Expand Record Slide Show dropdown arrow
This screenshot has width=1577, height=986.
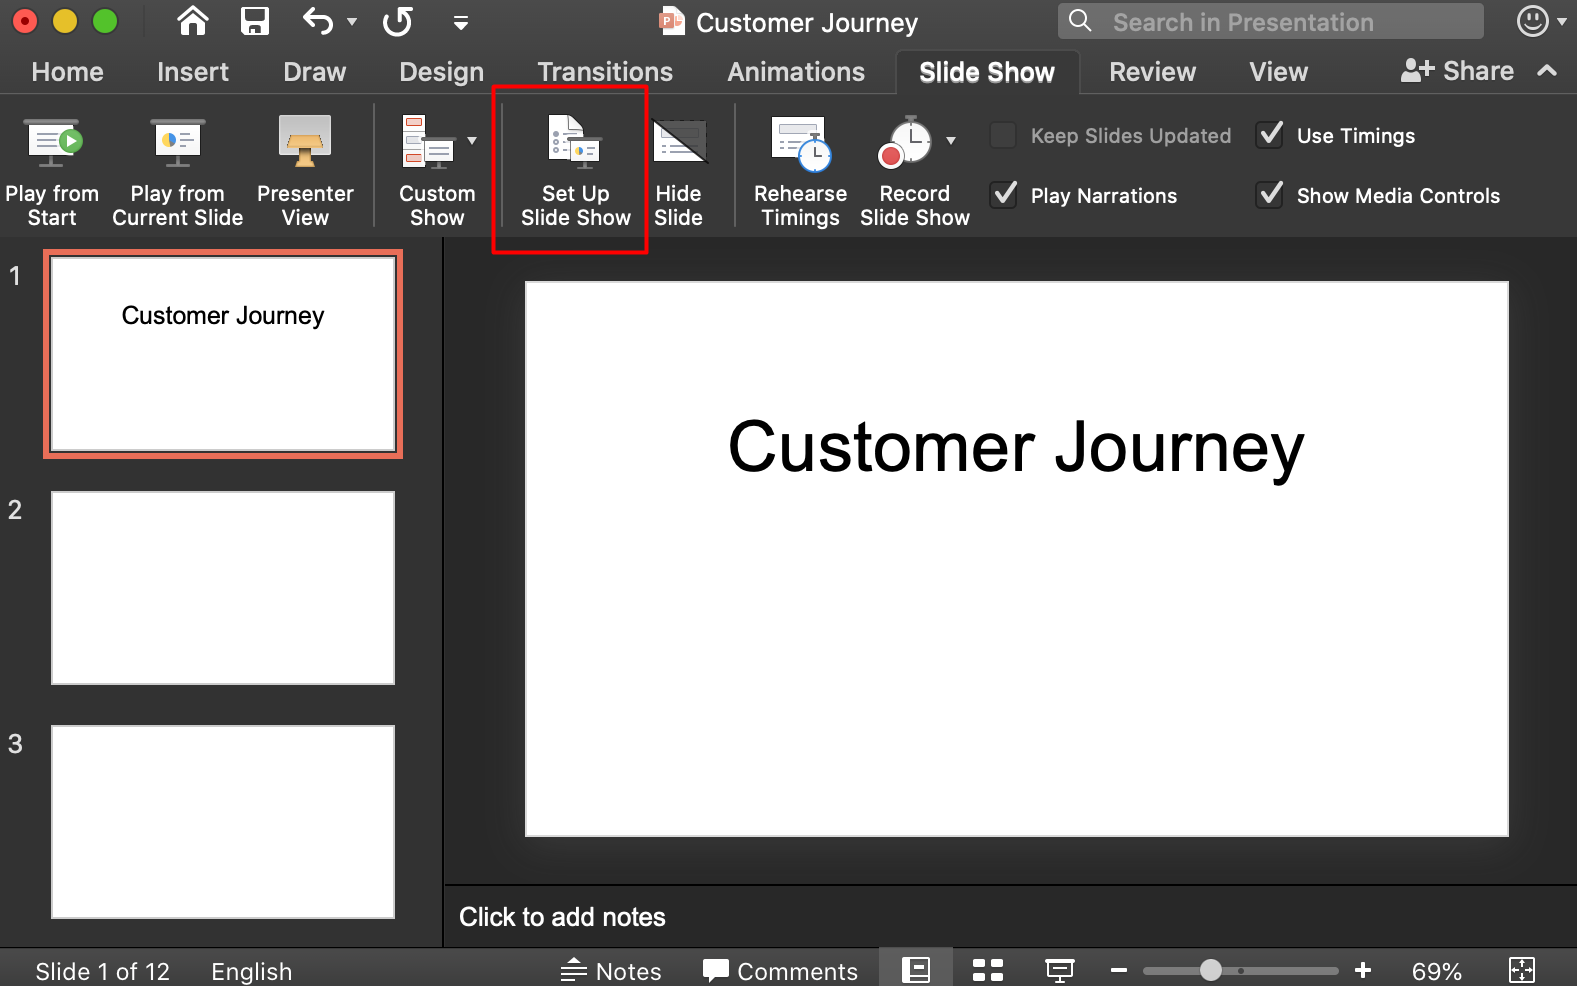point(951,141)
